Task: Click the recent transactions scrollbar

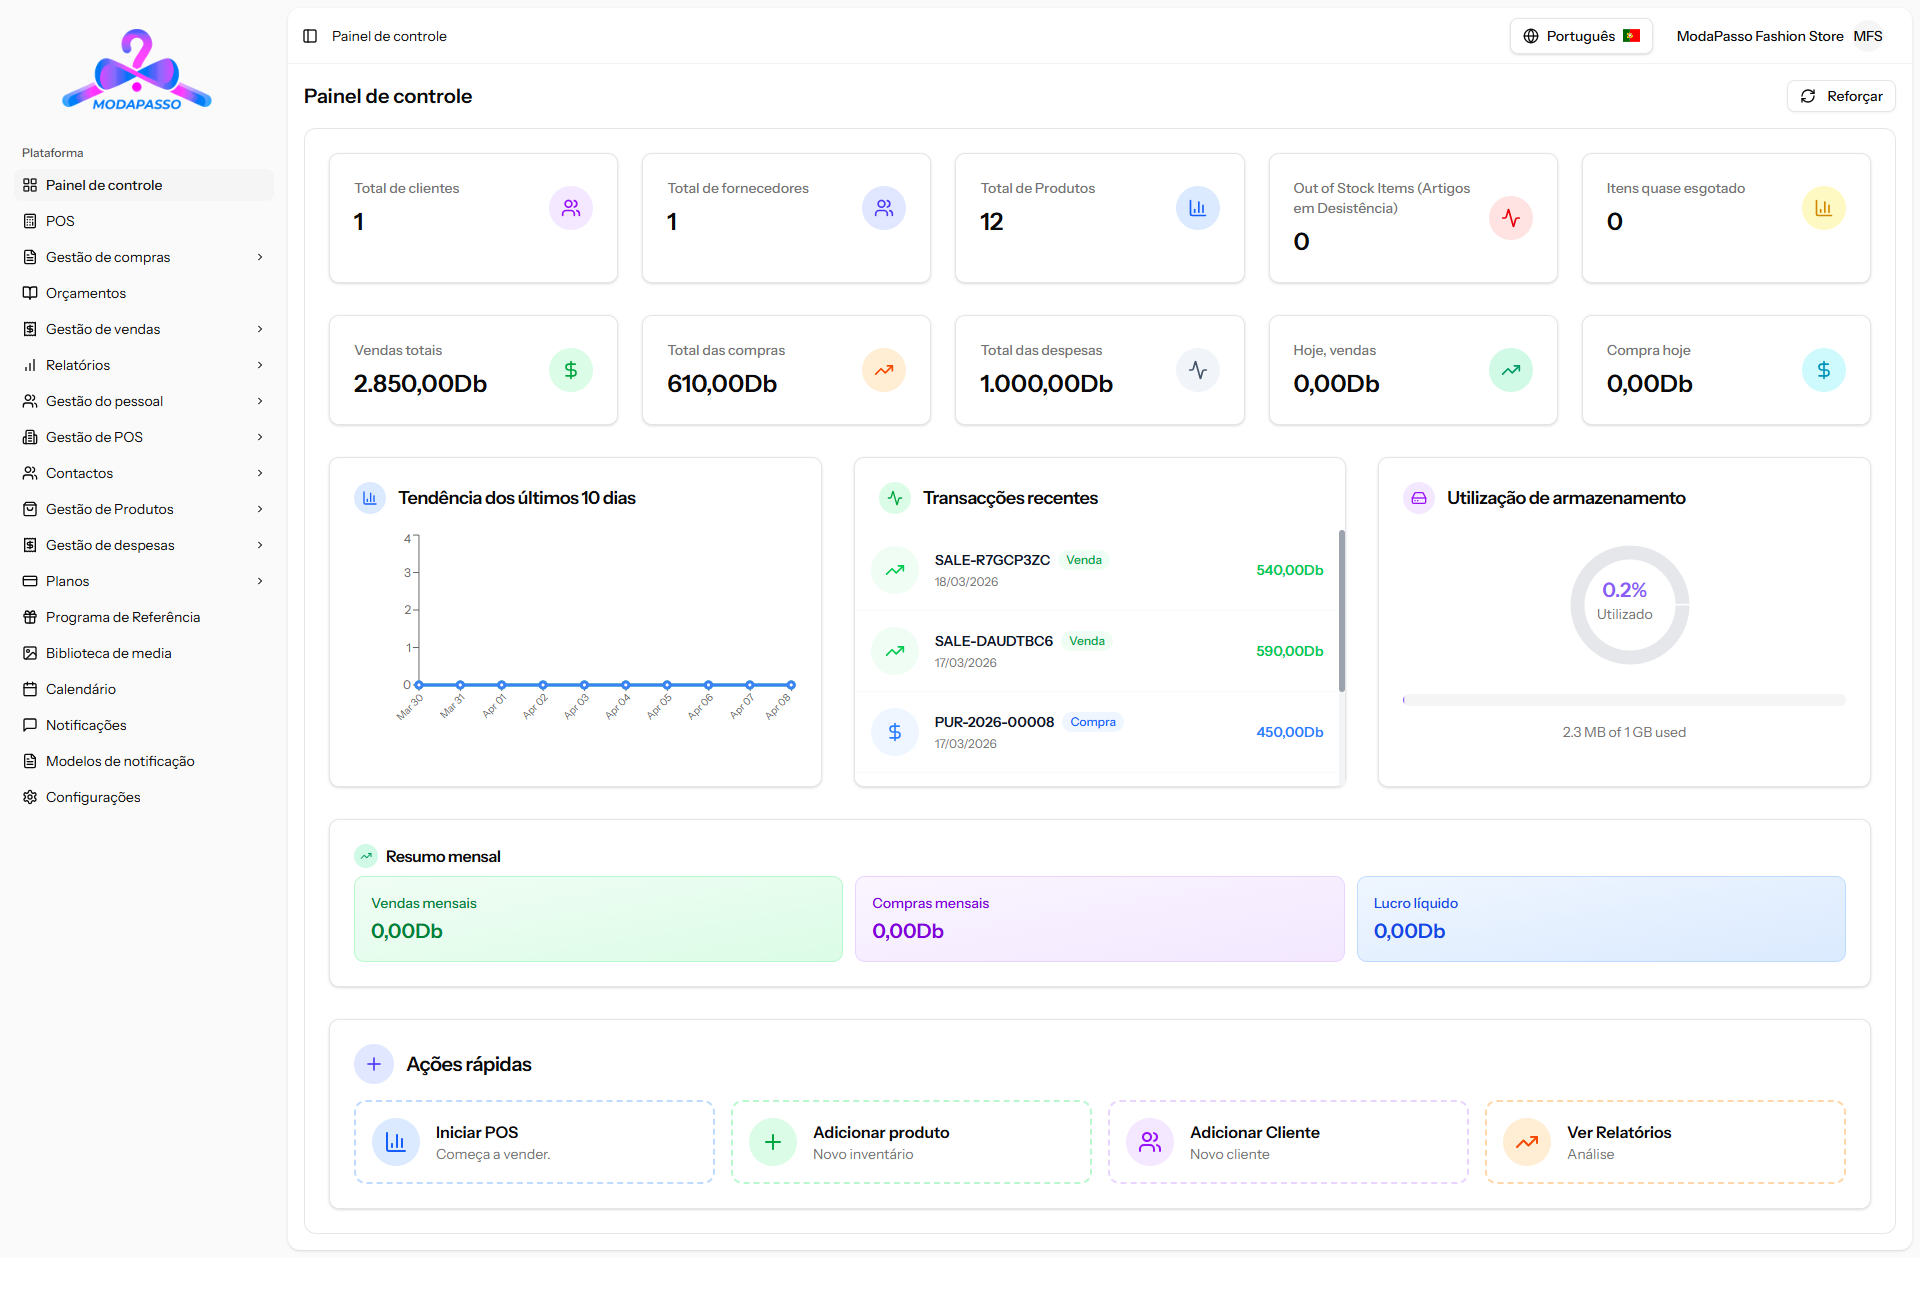Action: click(x=1341, y=610)
